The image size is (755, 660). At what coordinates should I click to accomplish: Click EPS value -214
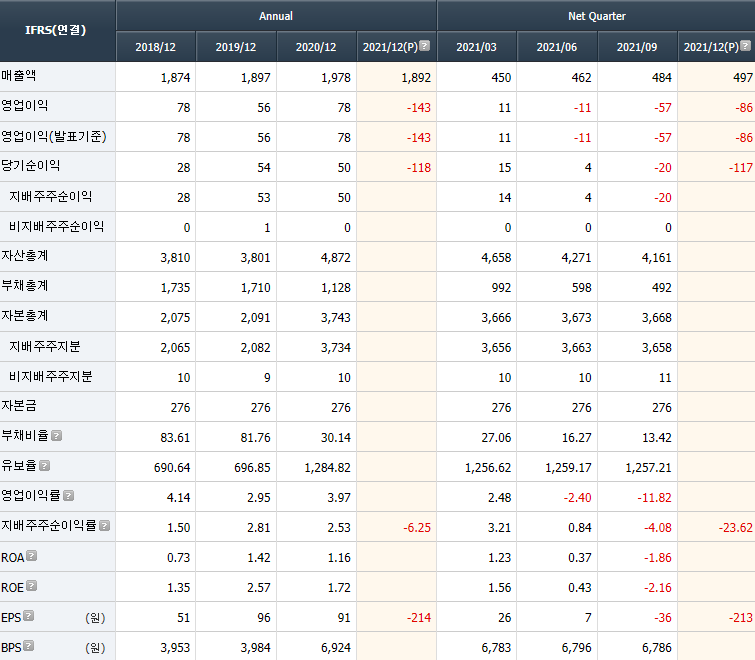418,617
